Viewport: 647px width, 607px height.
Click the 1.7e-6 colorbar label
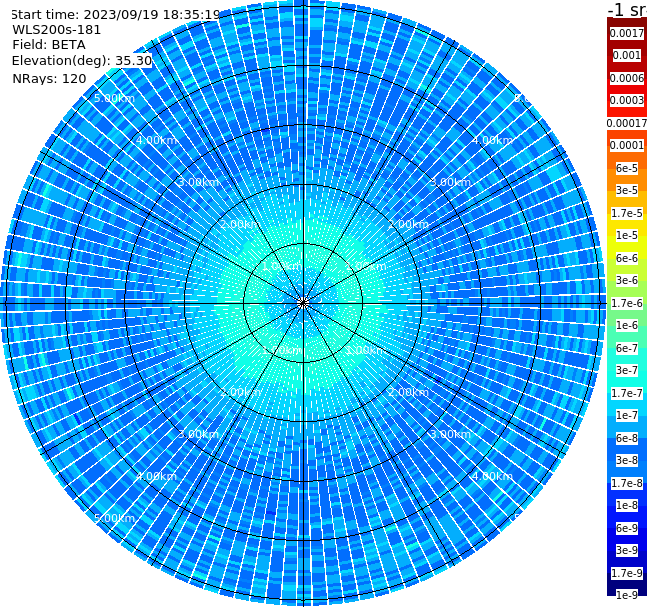pos(627,303)
